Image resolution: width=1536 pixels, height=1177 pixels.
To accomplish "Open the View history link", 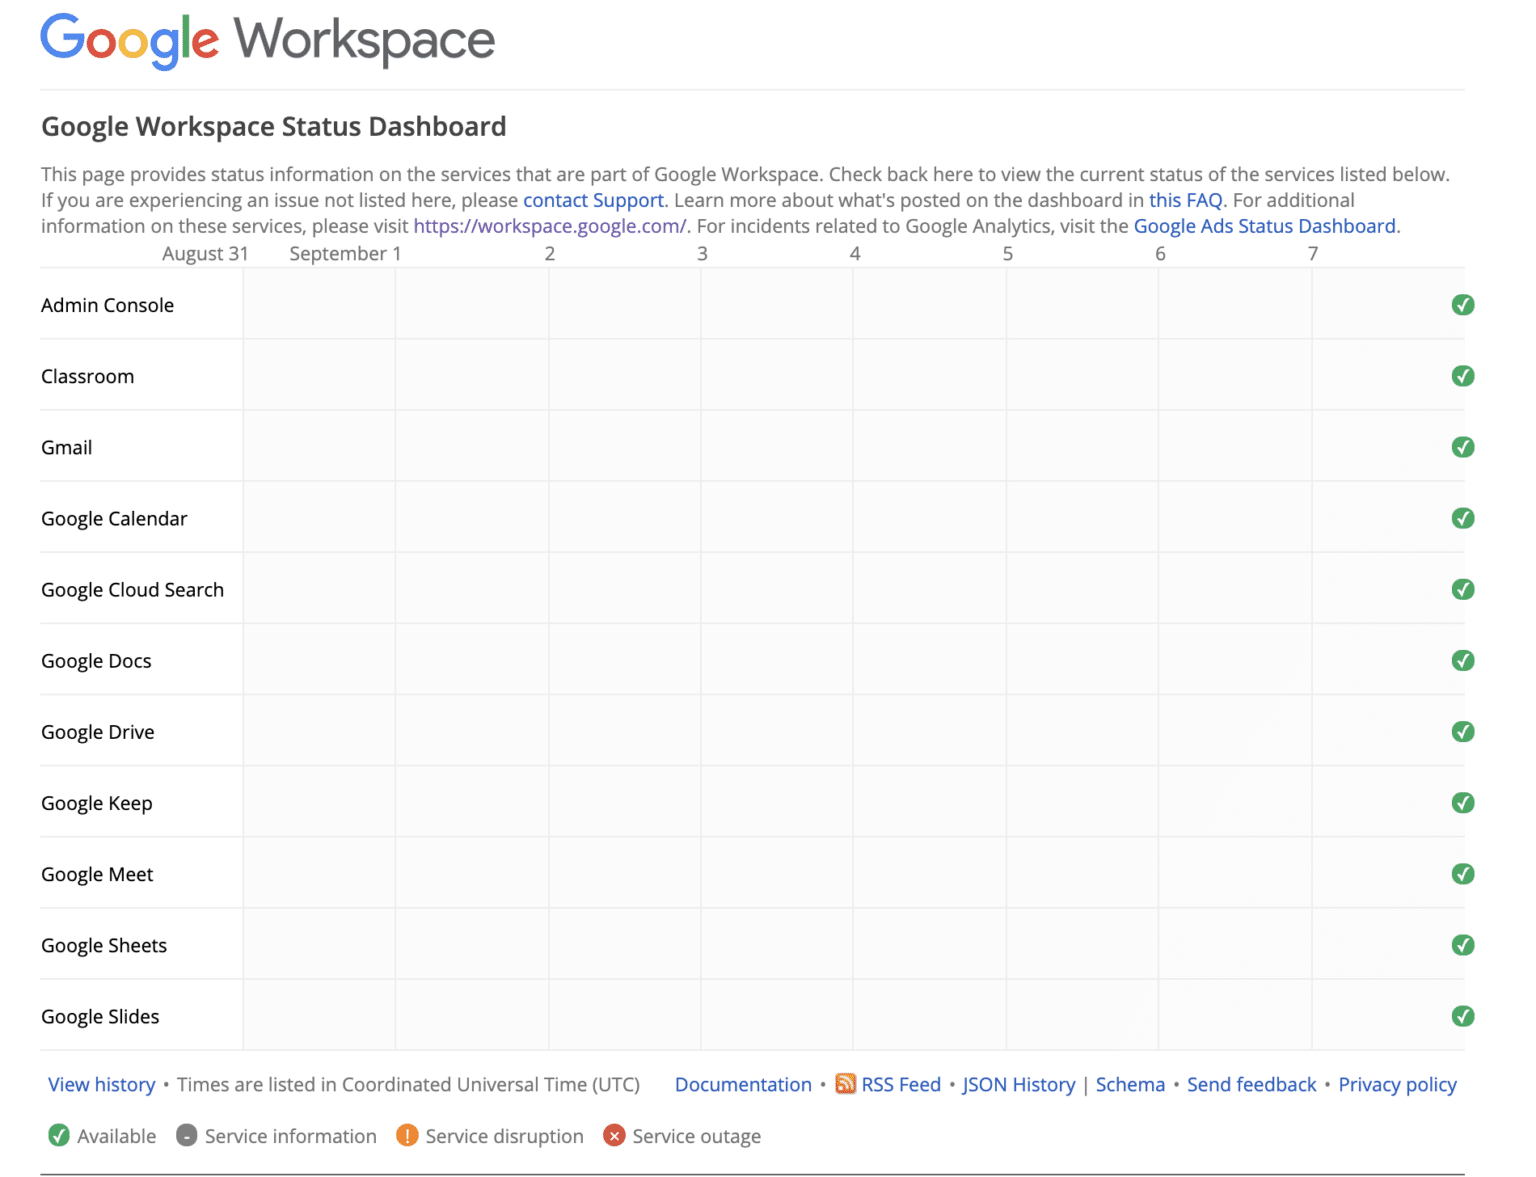I will [101, 1084].
